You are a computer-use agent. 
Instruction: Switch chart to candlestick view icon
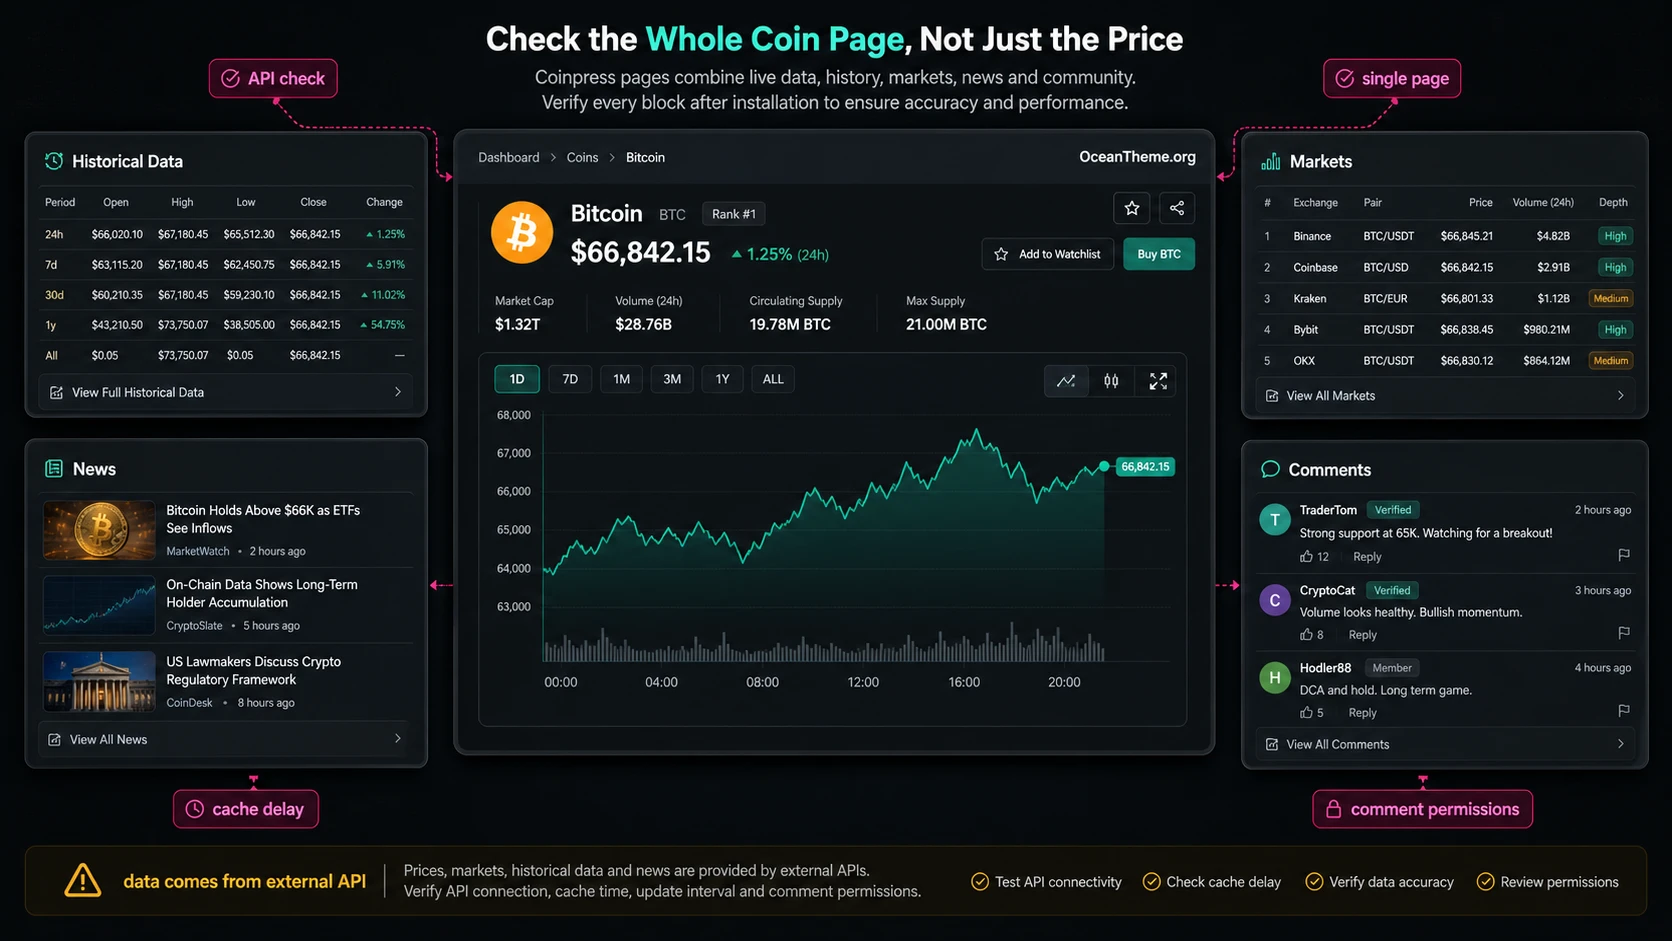1111,381
